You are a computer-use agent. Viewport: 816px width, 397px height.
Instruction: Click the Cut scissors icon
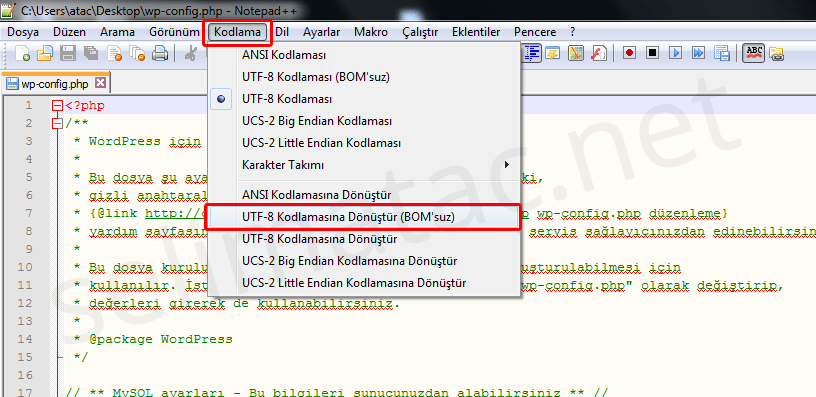click(x=191, y=53)
